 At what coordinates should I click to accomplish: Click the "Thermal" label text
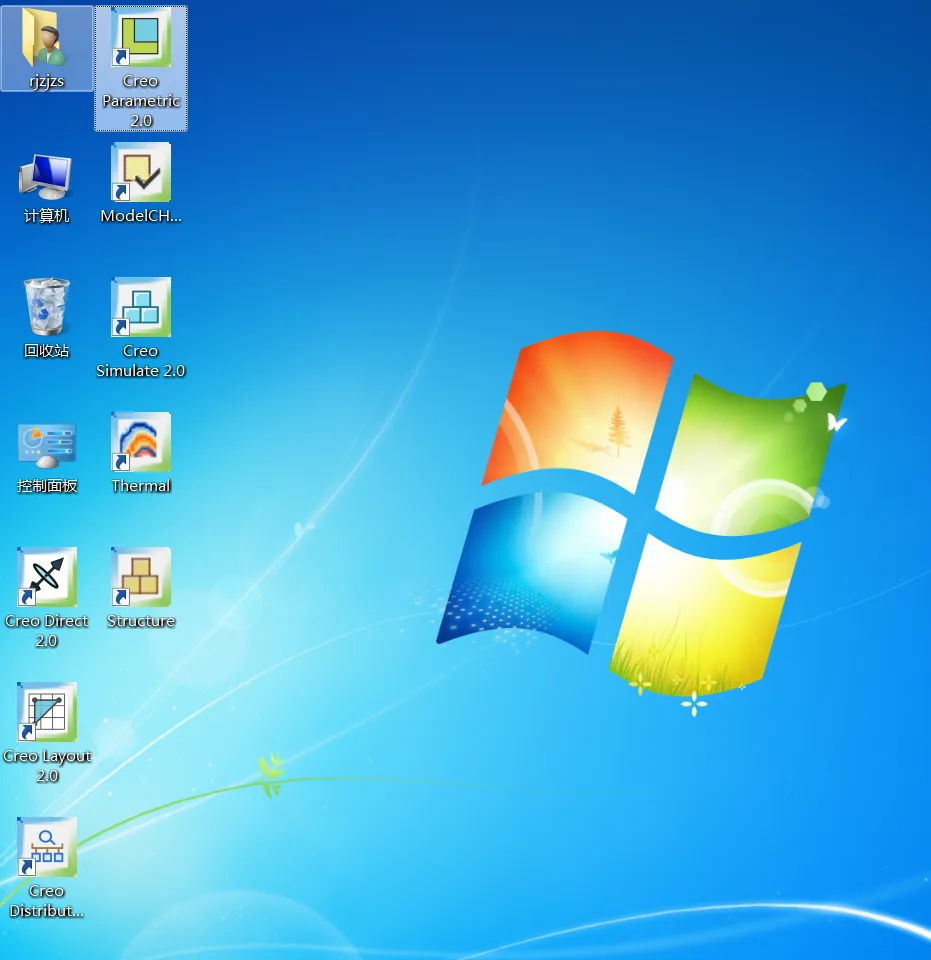pyautogui.click(x=141, y=486)
